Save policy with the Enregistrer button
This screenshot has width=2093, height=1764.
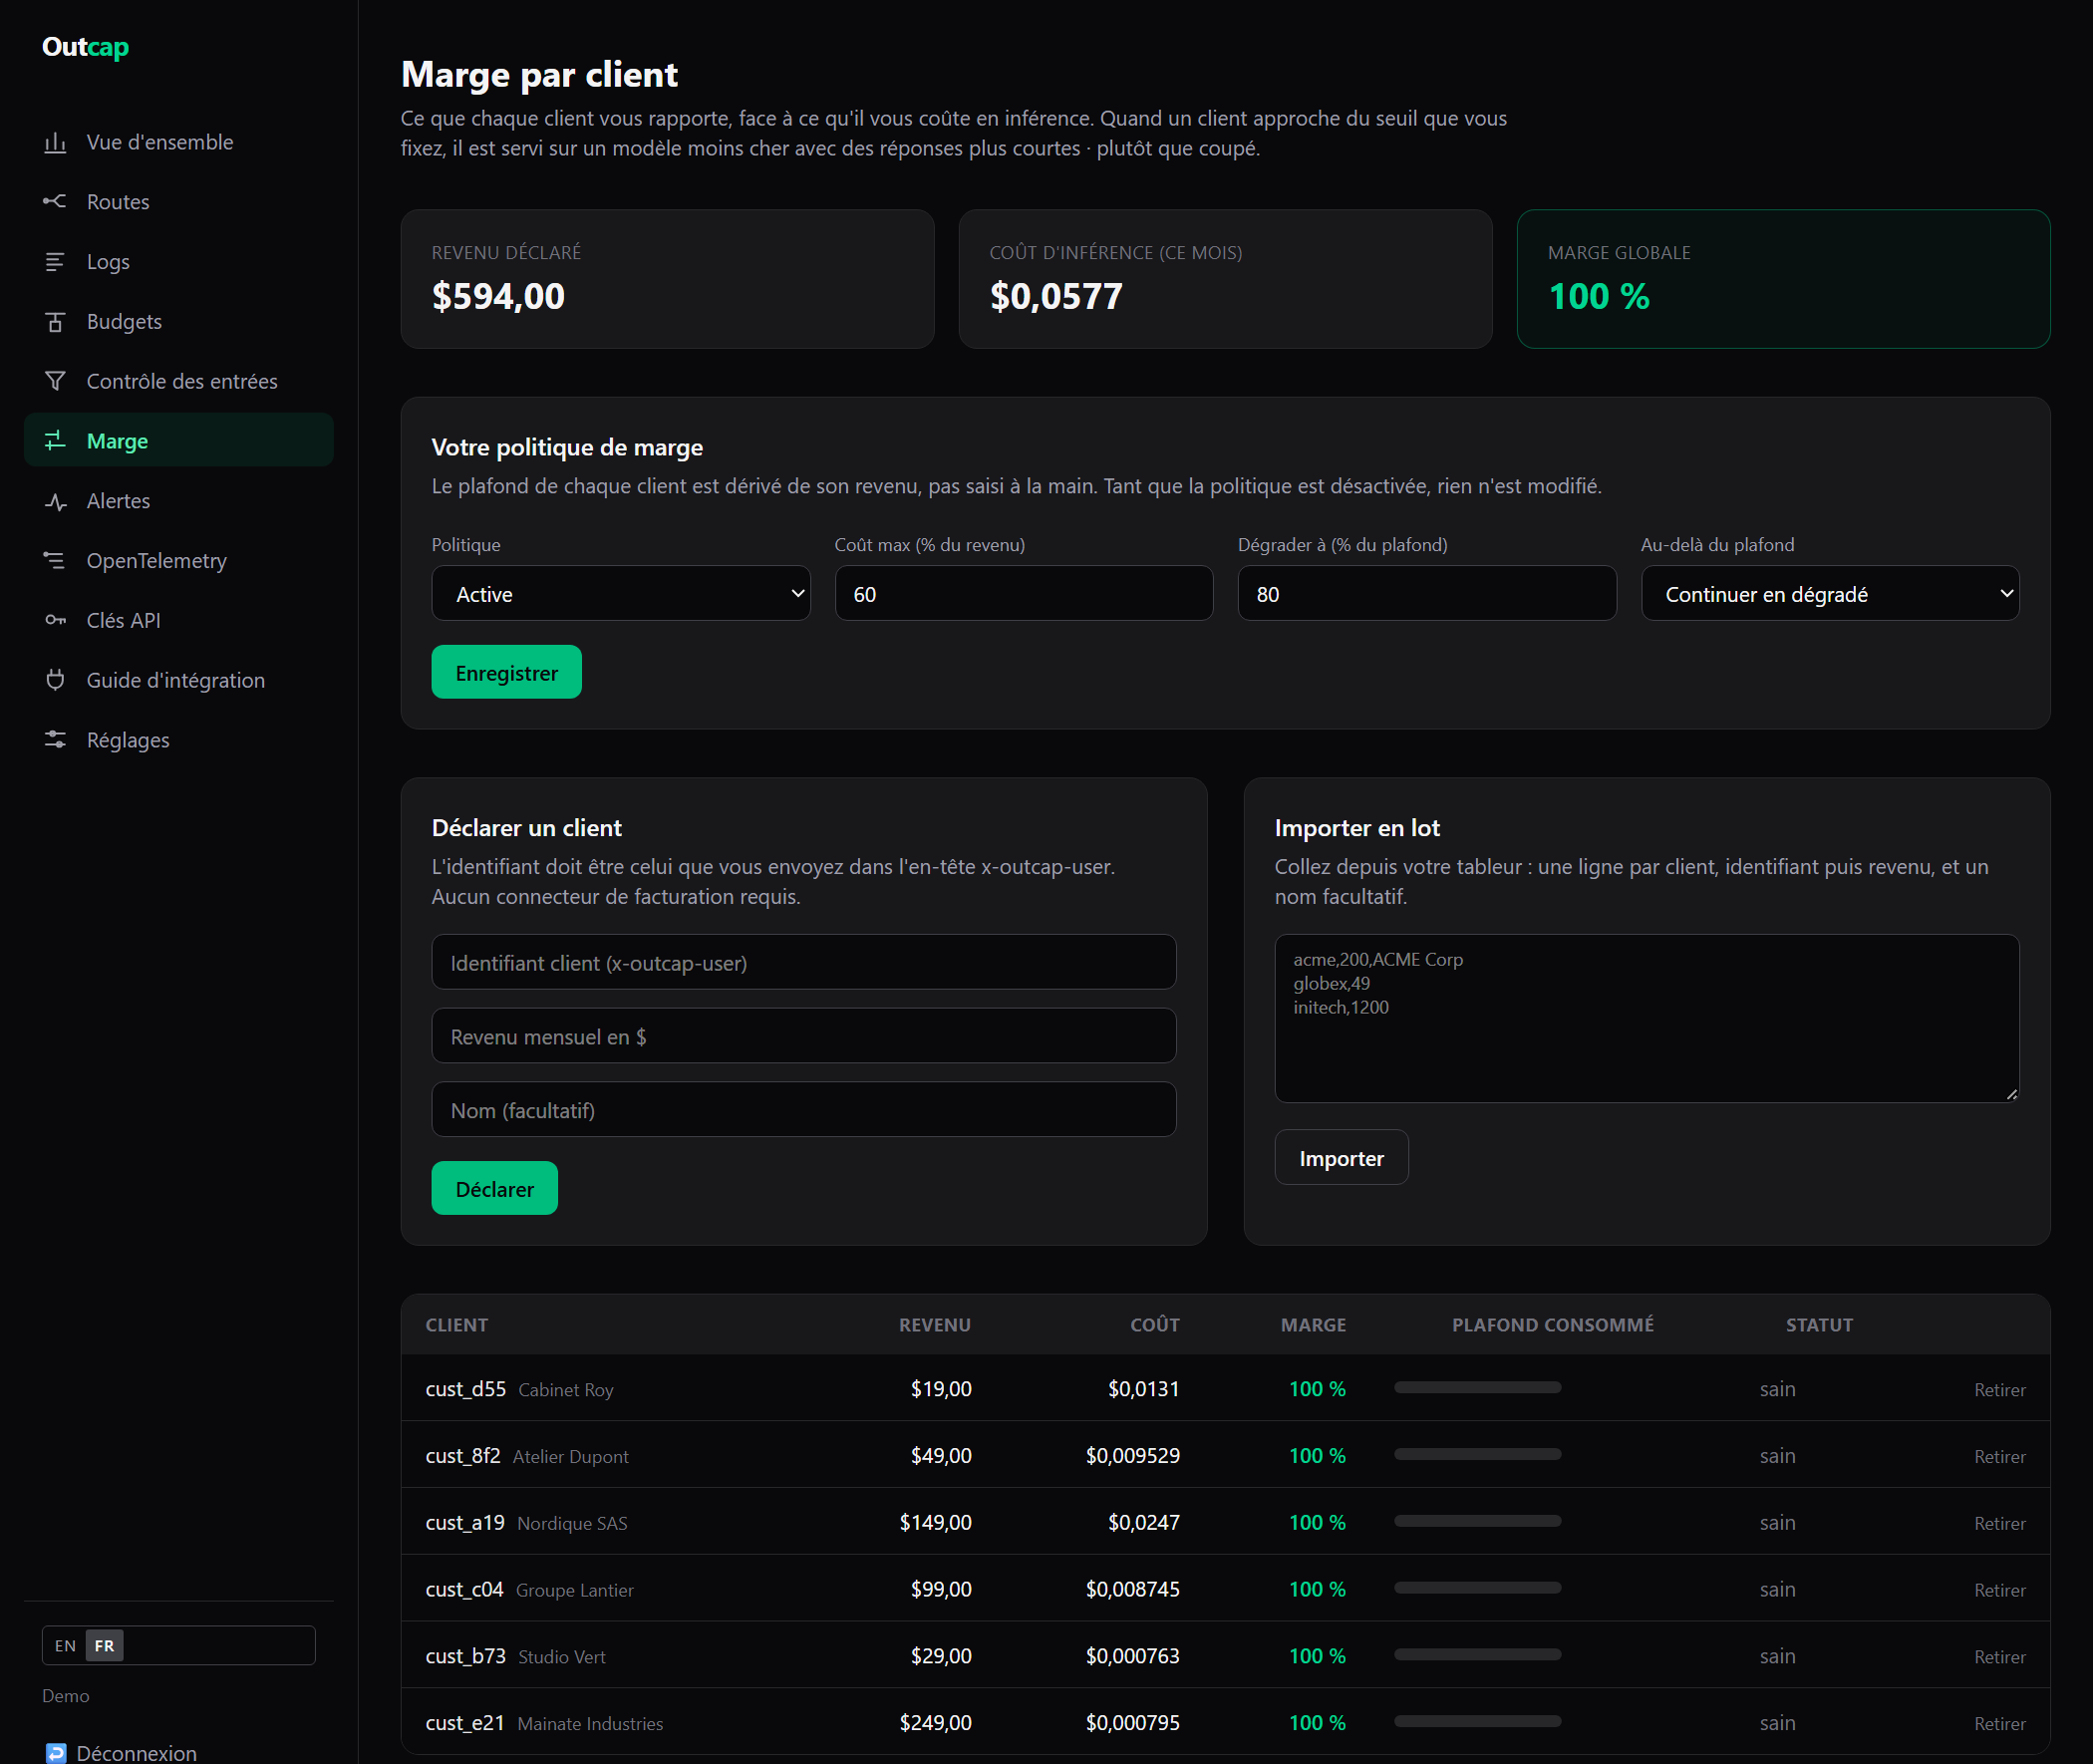[x=506, y=672]
